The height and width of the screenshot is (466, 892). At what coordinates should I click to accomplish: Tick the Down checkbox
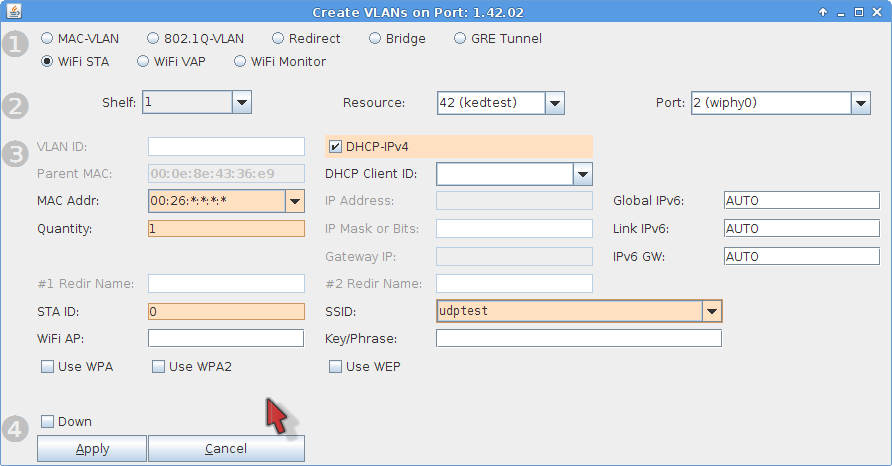coord(47,422)
